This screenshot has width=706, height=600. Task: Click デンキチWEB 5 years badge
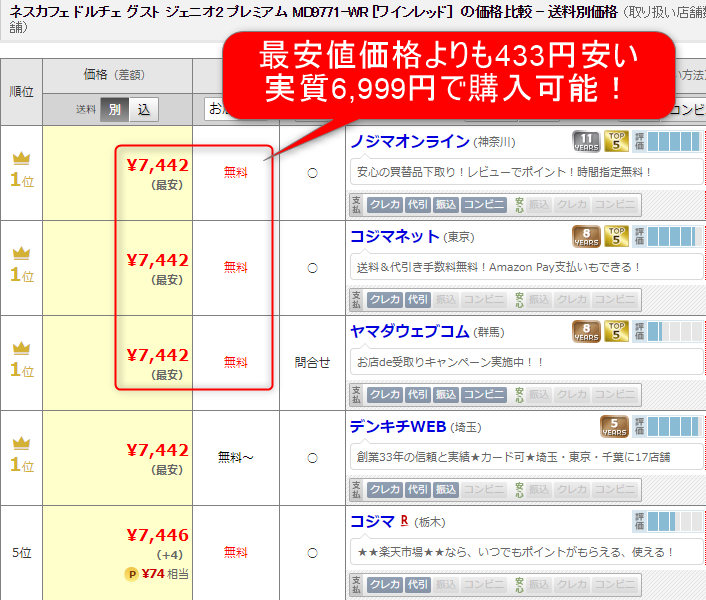pos(614,426)
